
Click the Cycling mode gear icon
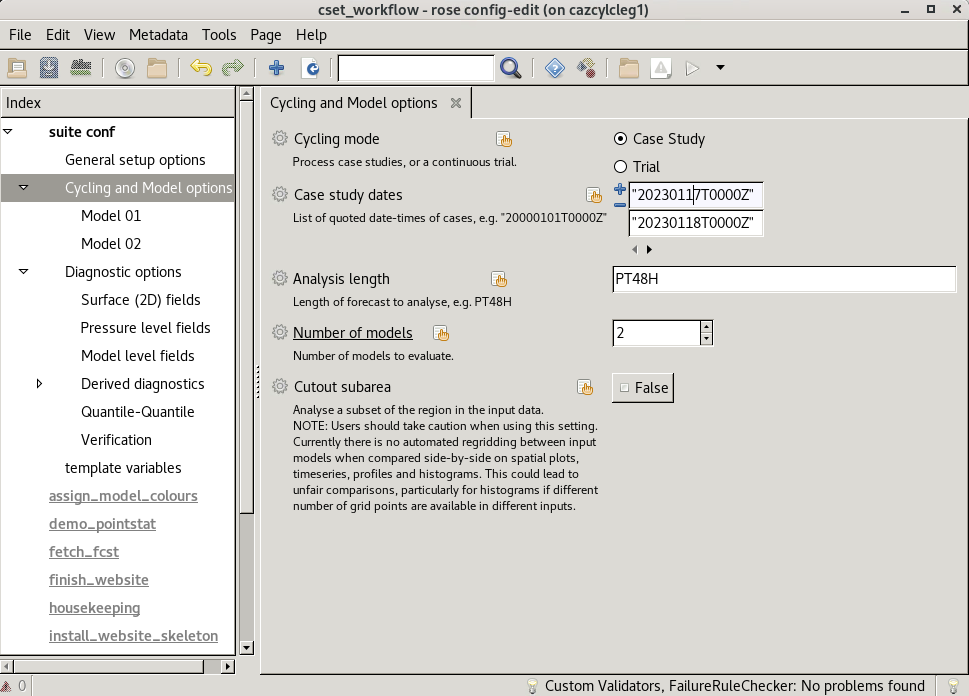tap(280, 138)
